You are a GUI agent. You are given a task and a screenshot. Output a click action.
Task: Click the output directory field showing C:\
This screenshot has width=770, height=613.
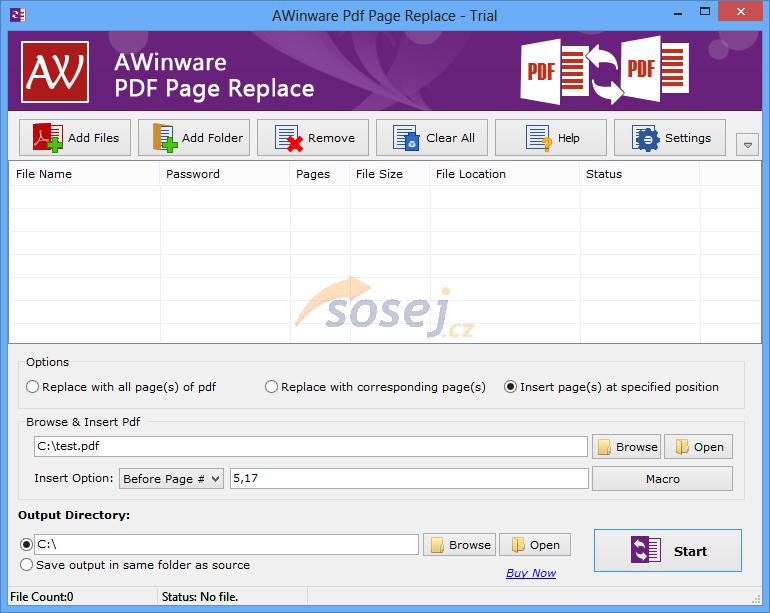click(x=226, y=544)
